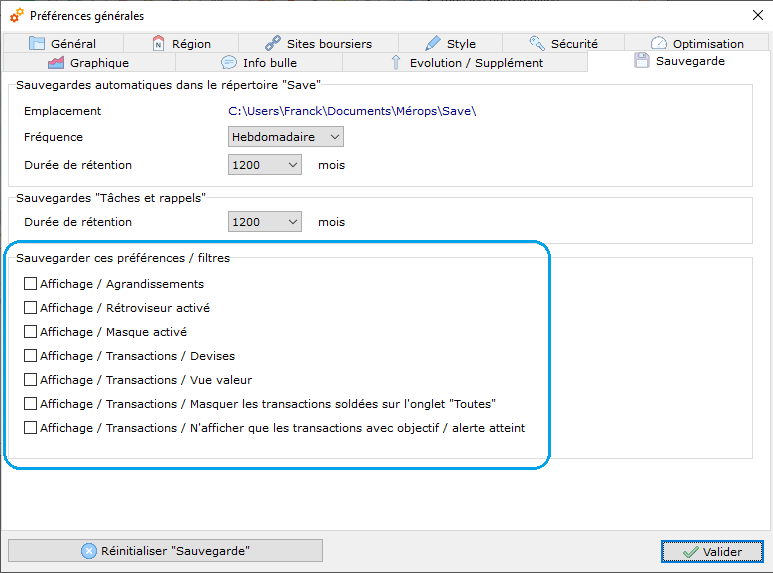
Task: Open the Graphique tab
Action: tap(89, 63)
